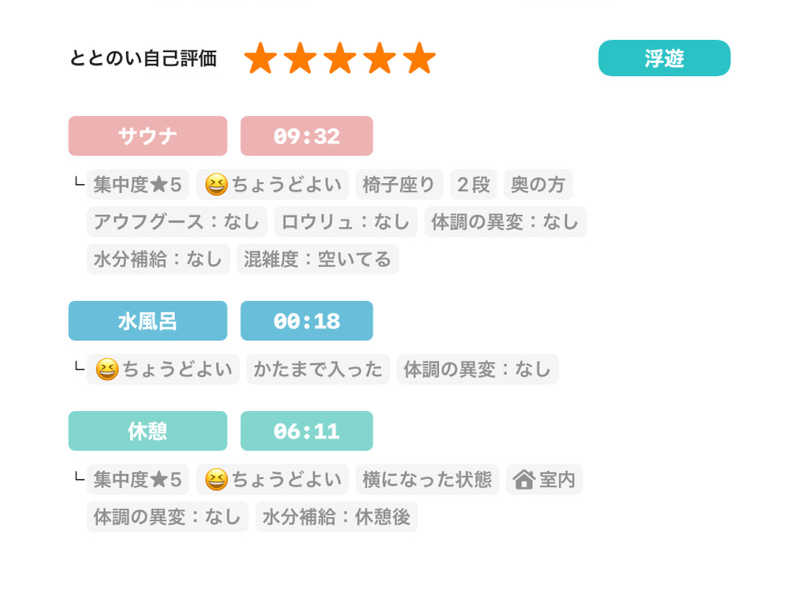Click the 横になった状態 tag
This screenshot has height=600, width=800.
pyautogui.click(x=428, y=480)
